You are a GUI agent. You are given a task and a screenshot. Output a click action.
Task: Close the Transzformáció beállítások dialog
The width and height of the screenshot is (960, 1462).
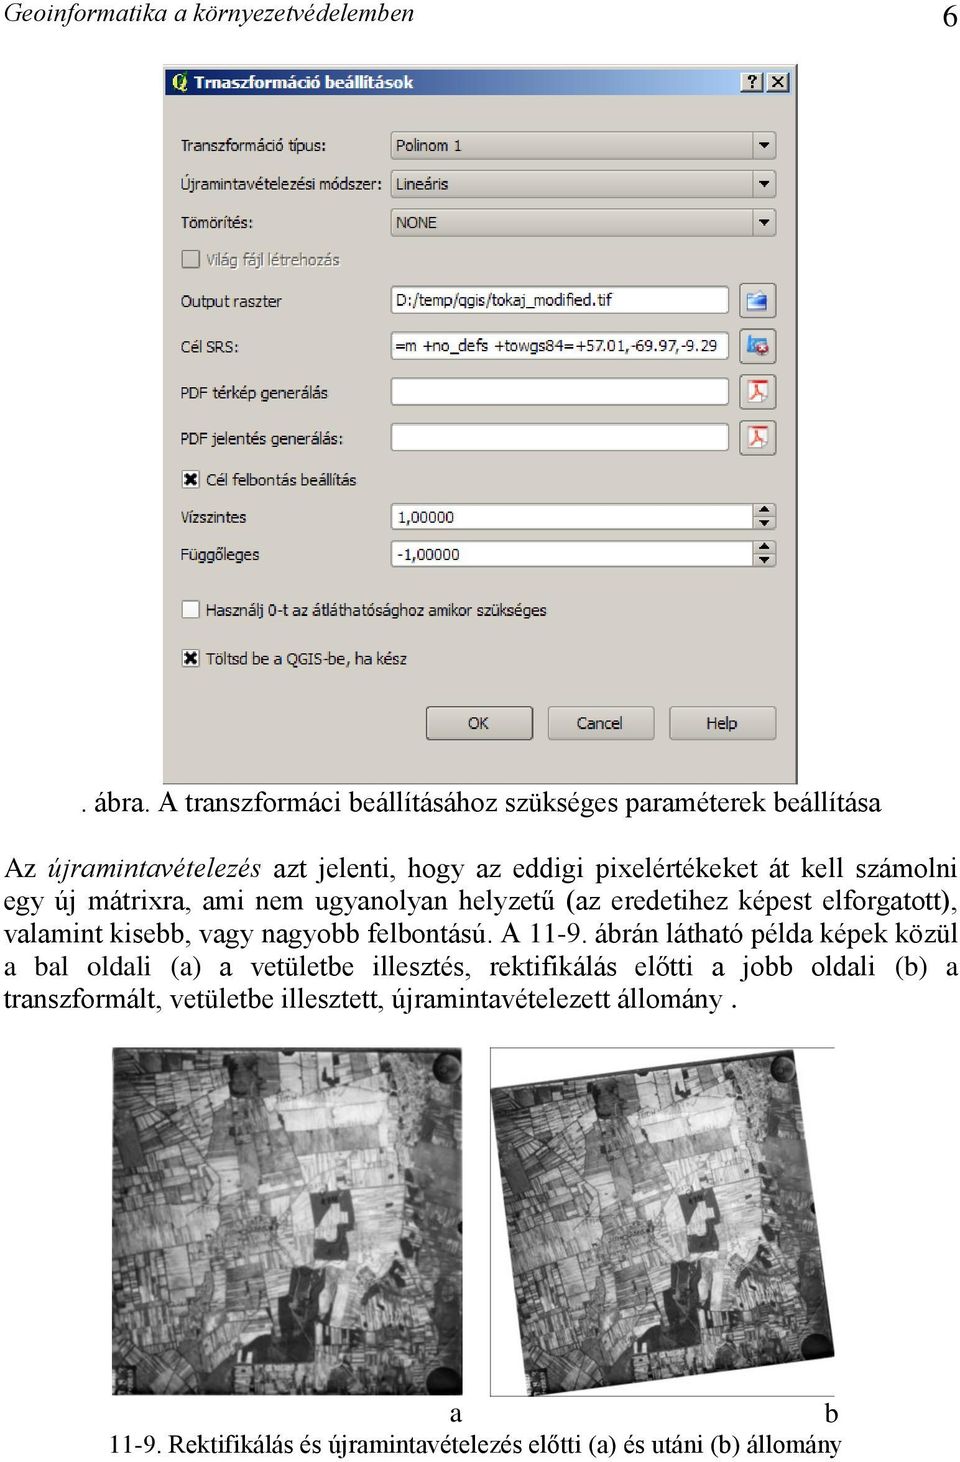pyautogui.click(x=777, y=82)
